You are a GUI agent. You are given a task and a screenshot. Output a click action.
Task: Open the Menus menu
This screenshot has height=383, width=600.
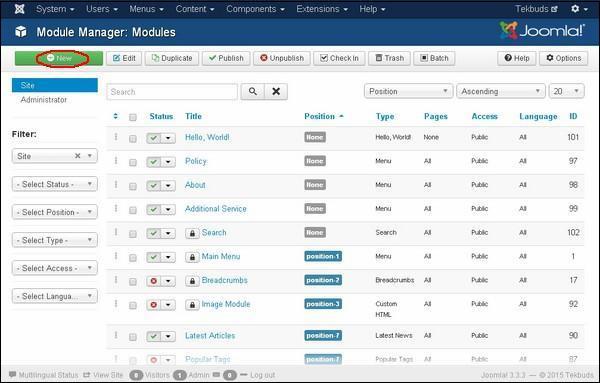coord(146,9)
